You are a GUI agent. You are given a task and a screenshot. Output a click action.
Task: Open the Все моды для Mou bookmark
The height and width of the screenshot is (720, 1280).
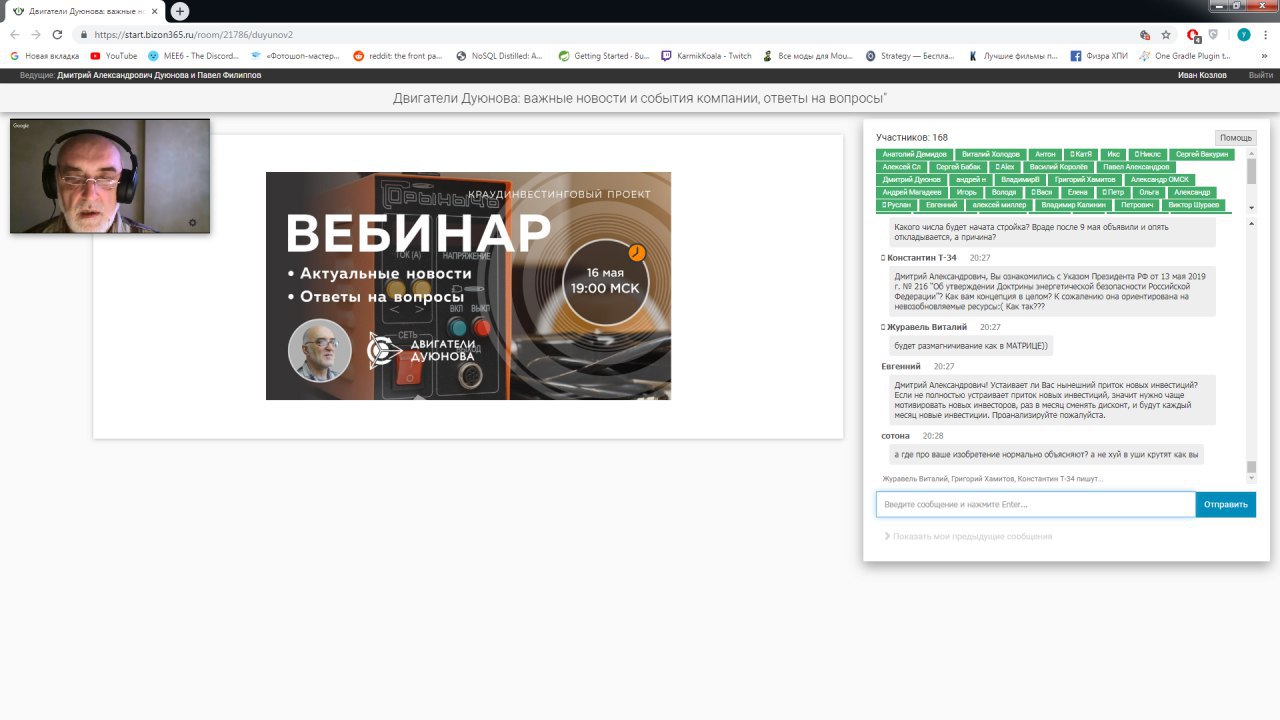click(807, 56)
